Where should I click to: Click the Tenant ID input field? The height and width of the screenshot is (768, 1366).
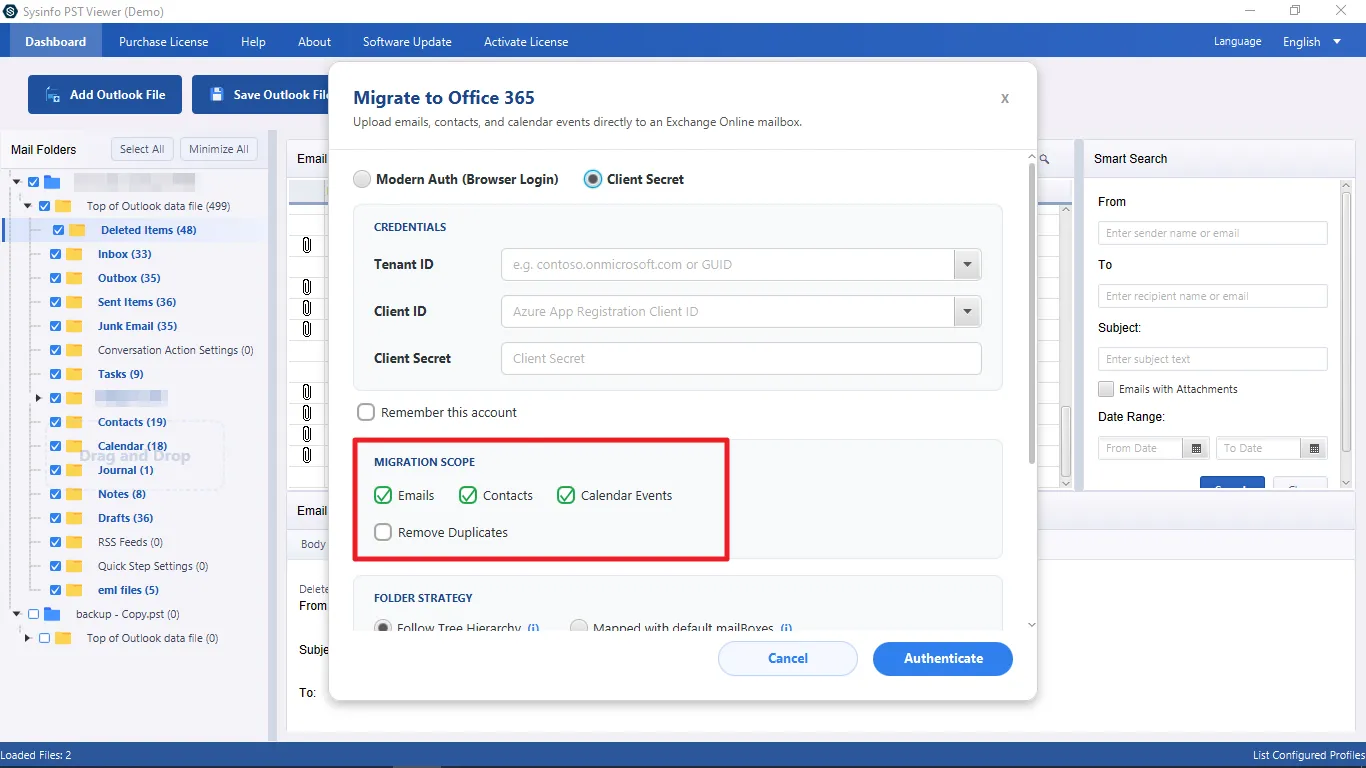coord(728,265)
